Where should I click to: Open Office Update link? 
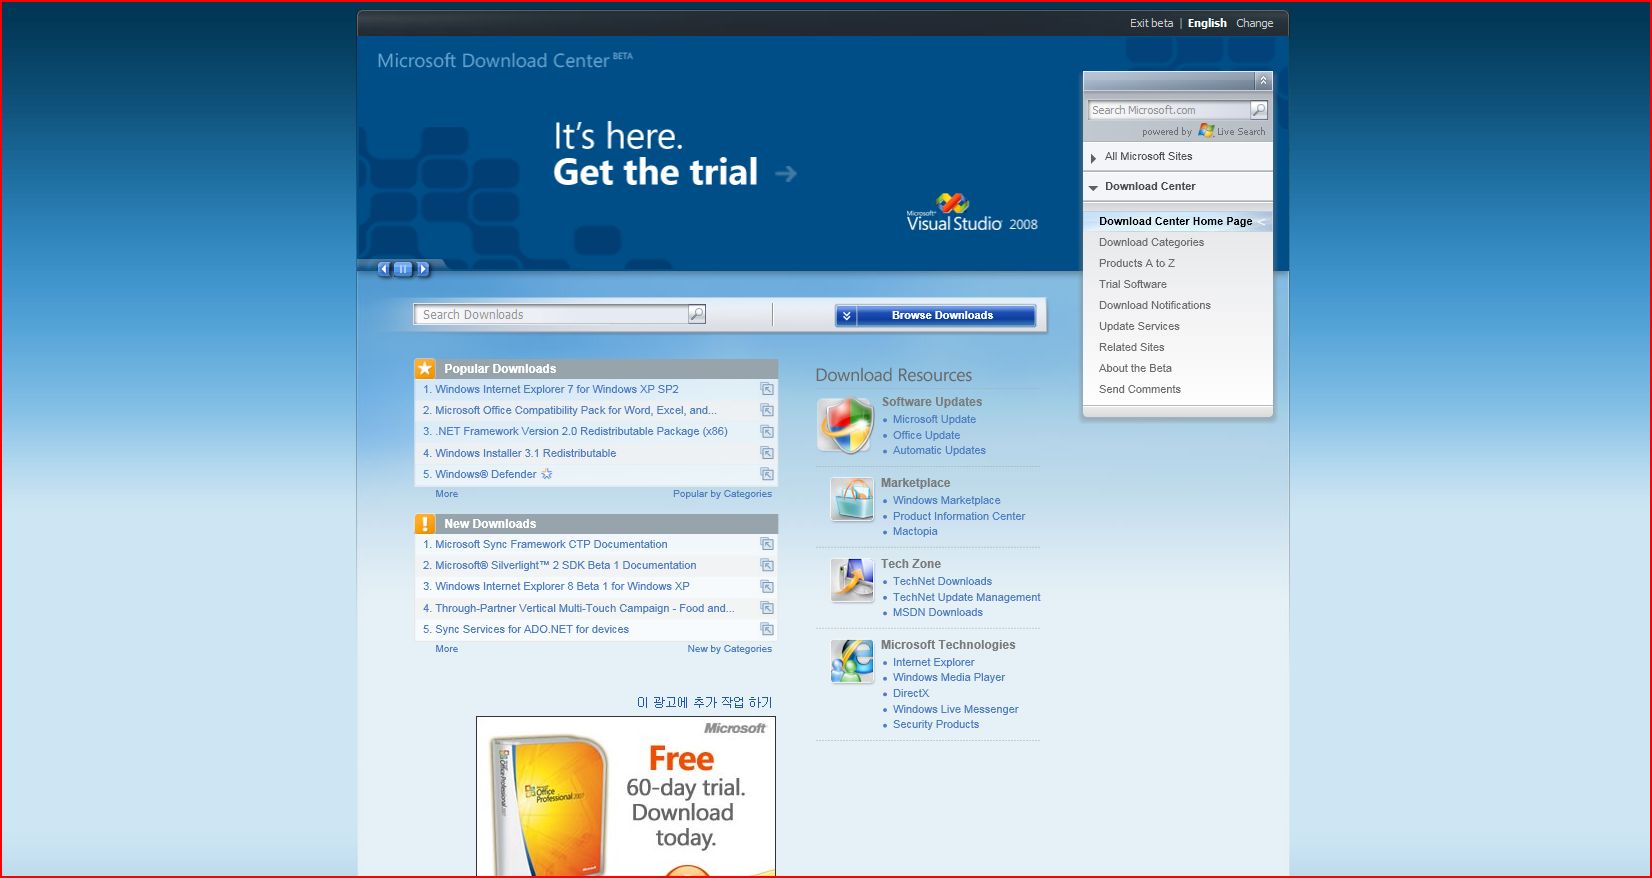coord(926,435)
